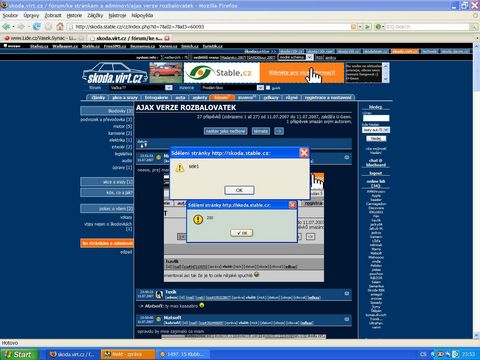Toggle the quick checkbox beside dropdowns
This screenshot has width=480, height=360.
(x=268, y=88)
